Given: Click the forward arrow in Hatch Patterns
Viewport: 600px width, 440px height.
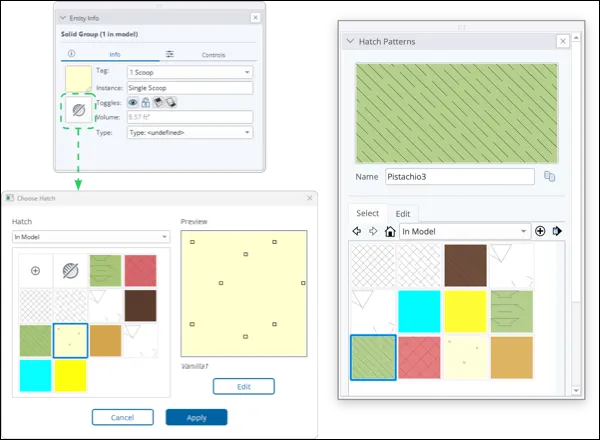Looking at the screenshot, I should [373, 231].
